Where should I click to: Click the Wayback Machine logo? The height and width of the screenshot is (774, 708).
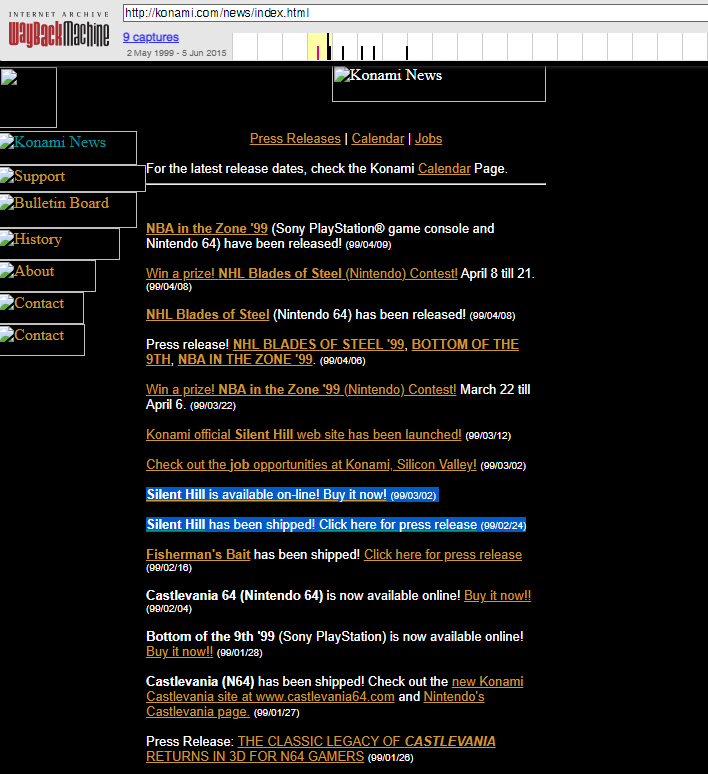pyautogui.click(x=59, y=31)
